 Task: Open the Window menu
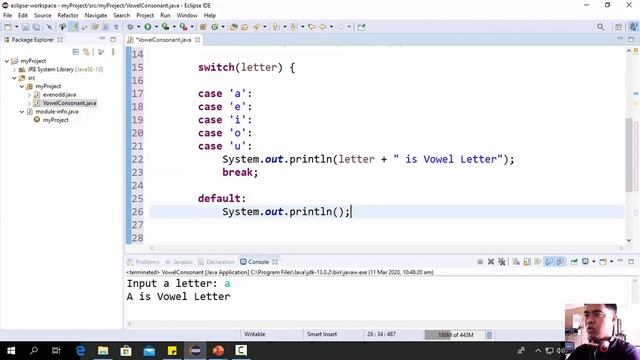[187, 15]
